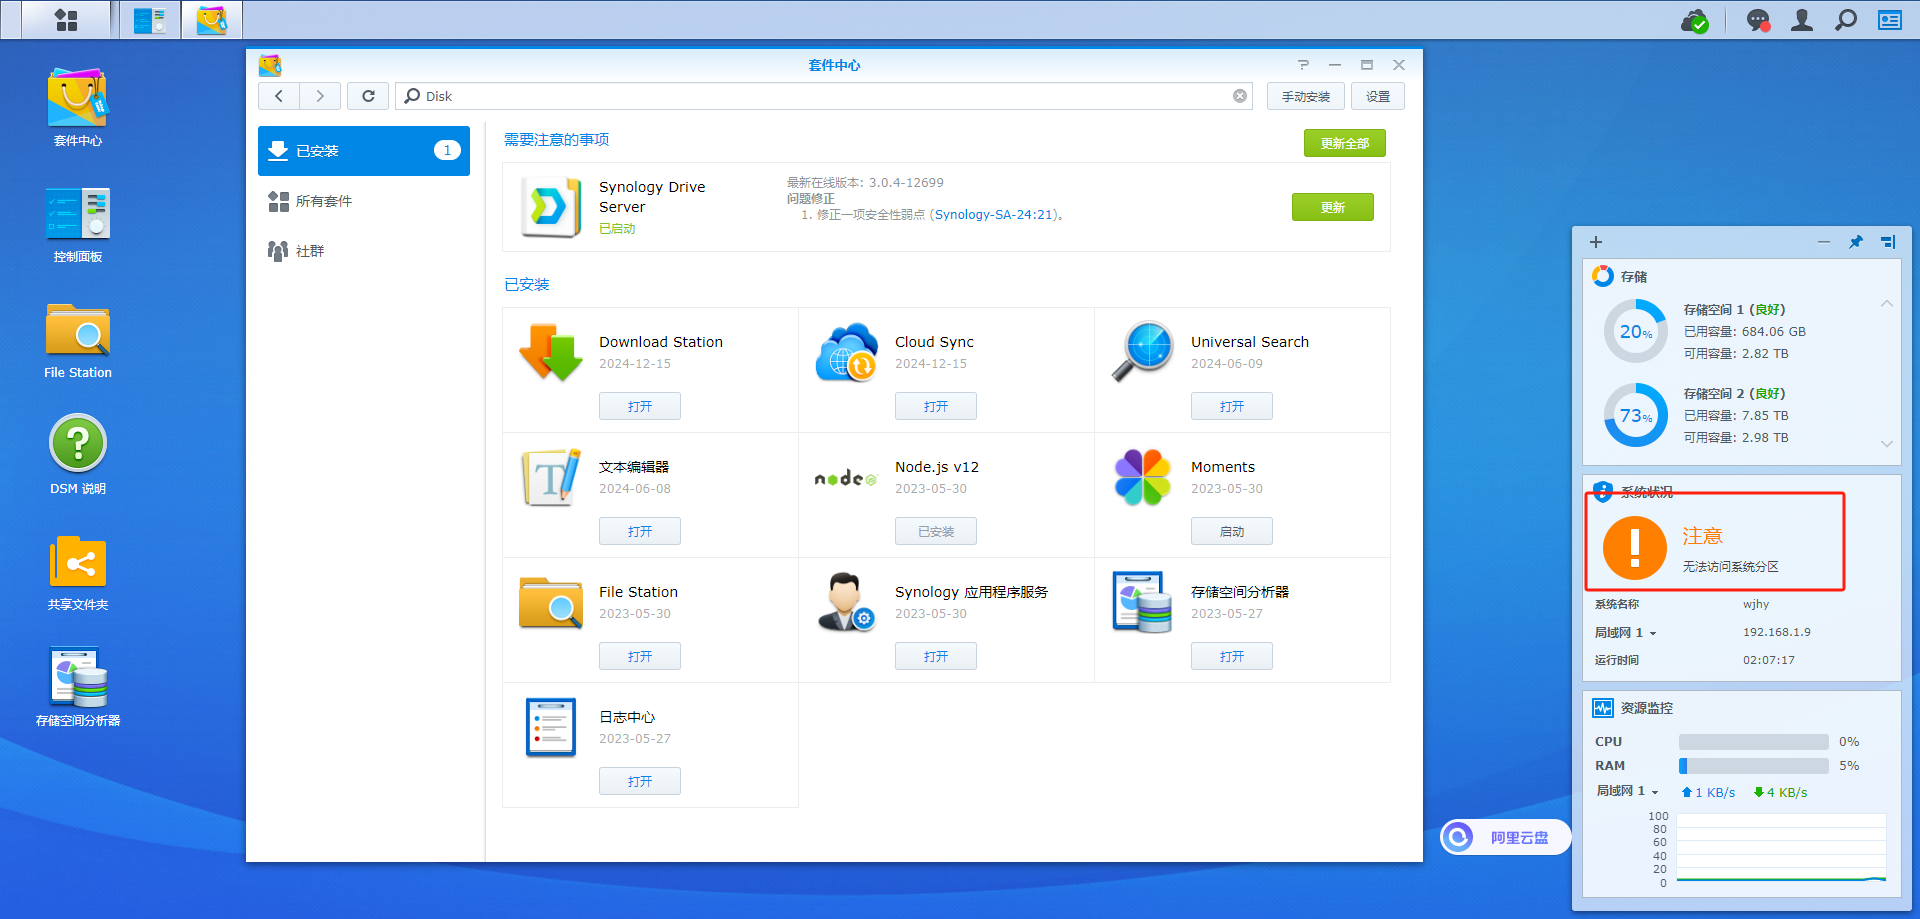This screenshot has width=1920, height=919.
Task: Open the top-bar search magnifier
Action: (1846, 20)
